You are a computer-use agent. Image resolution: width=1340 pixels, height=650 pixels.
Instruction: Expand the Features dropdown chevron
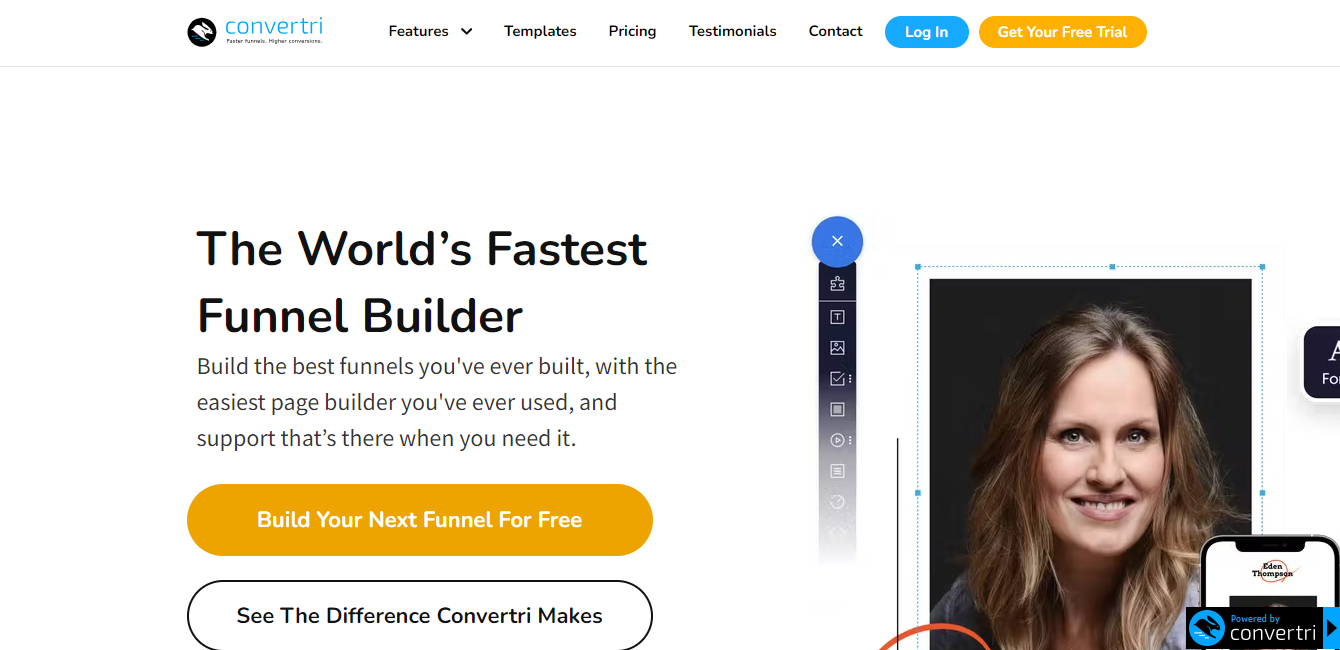click(466, 32)
